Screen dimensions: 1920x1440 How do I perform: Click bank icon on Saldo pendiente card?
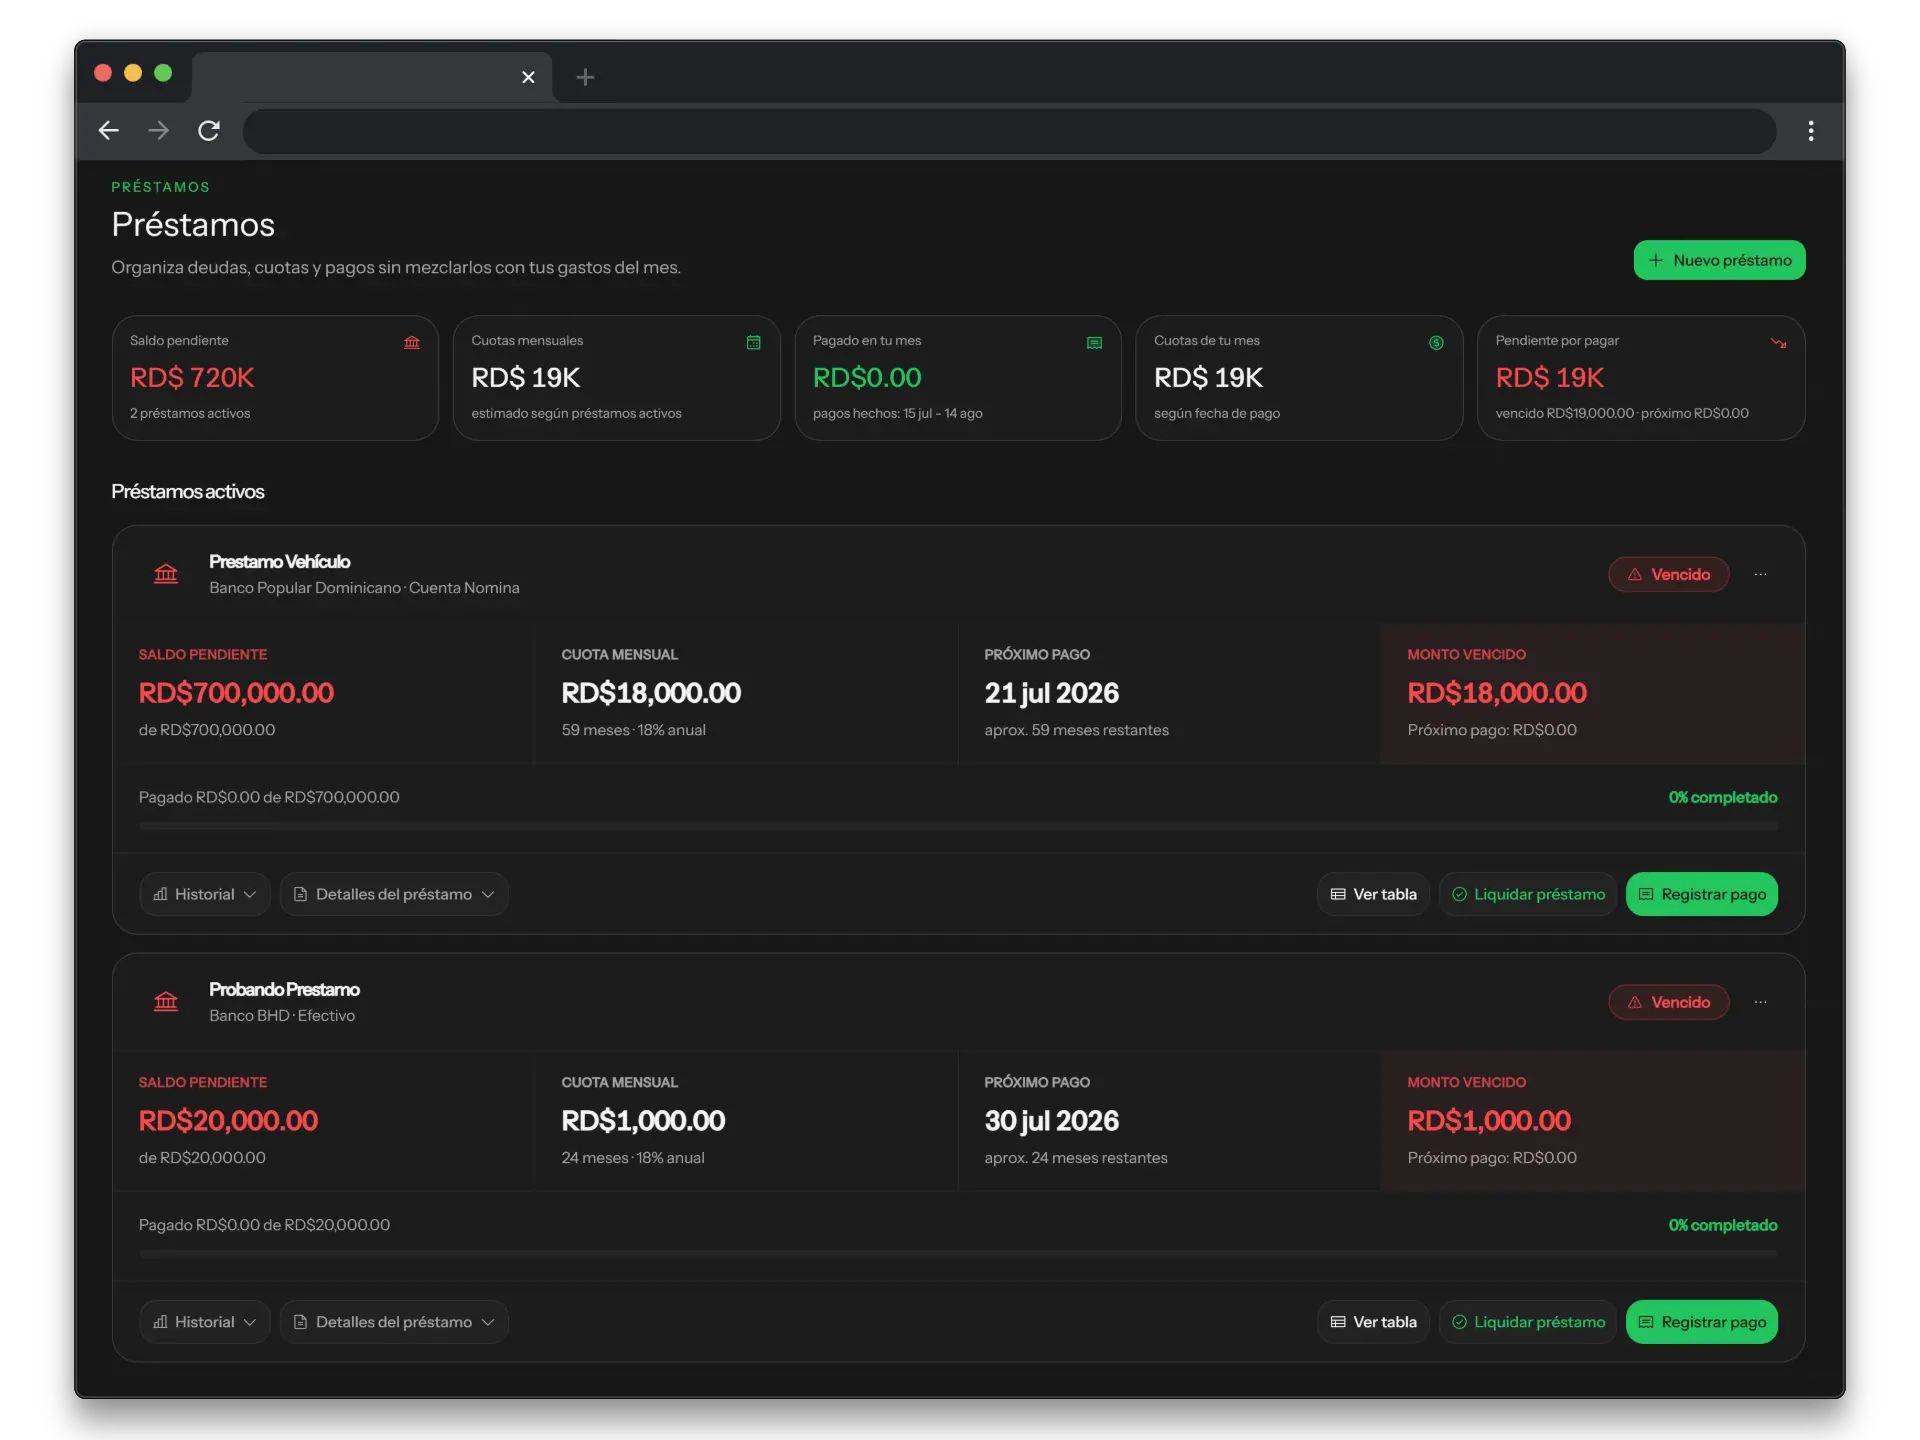click(x=412, y=342)
